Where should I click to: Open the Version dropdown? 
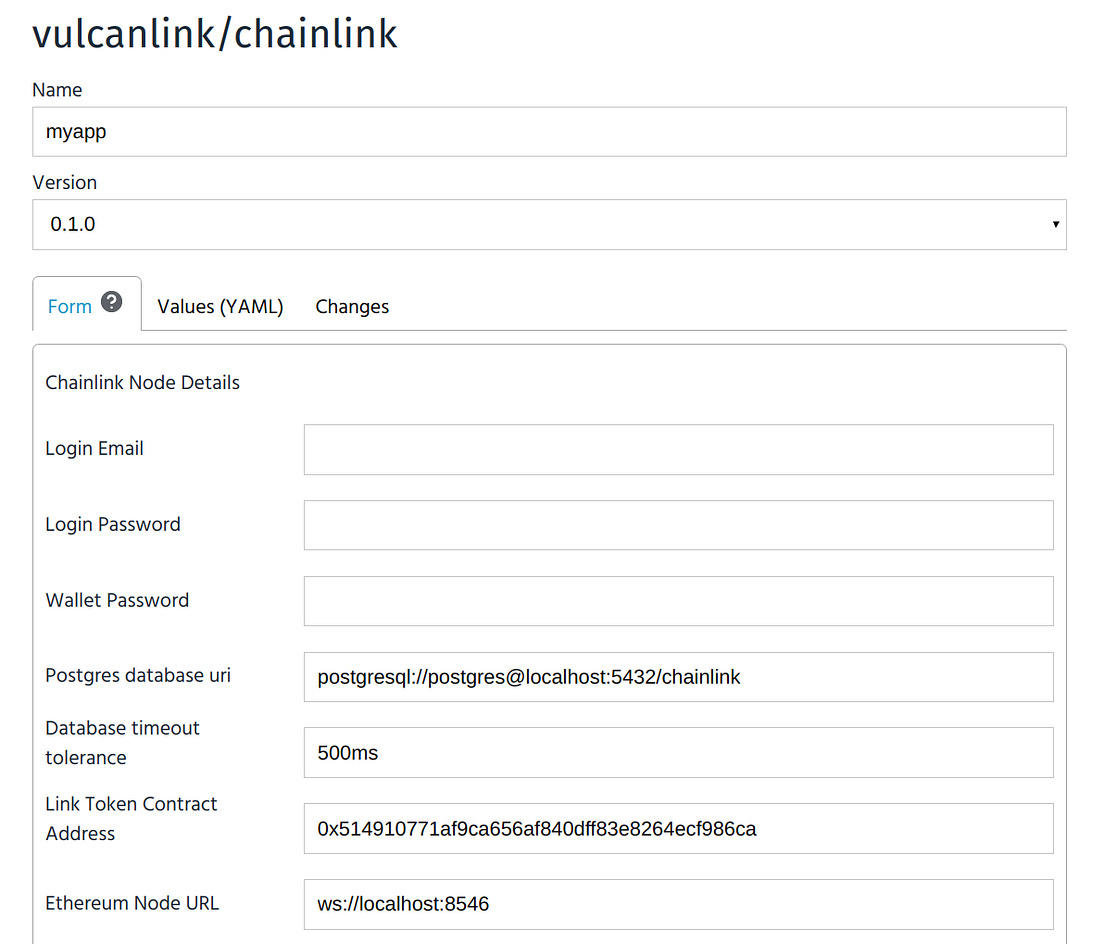pyautogui.click(x=549, y=224)
